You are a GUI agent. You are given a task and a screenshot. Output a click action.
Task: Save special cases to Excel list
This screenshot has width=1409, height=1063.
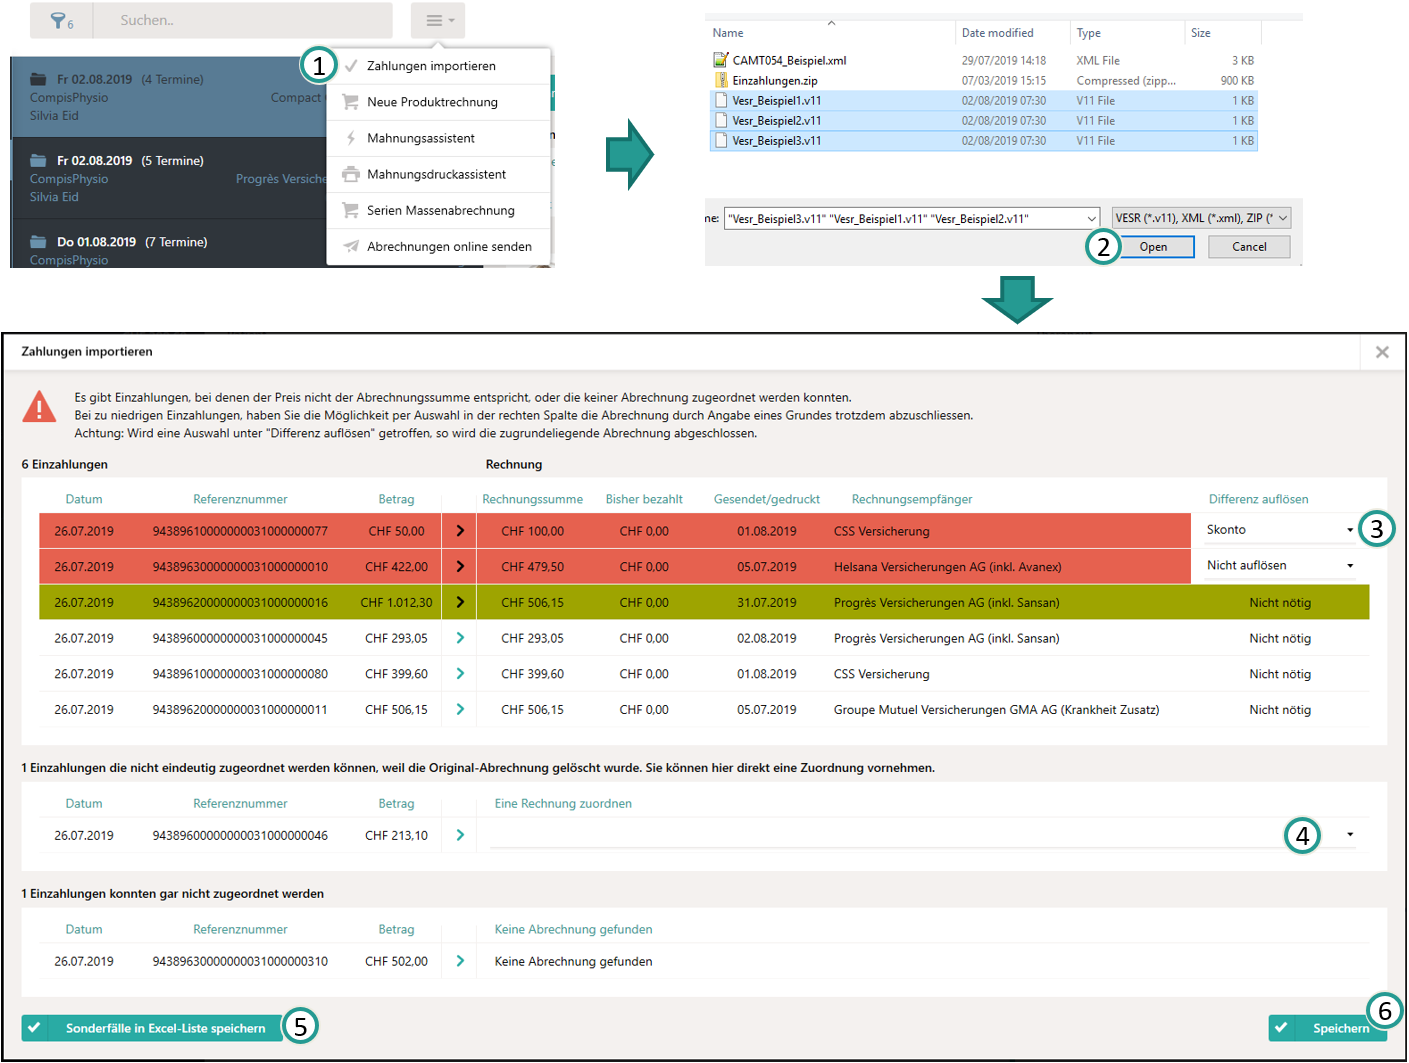(x=151, y=1028)
